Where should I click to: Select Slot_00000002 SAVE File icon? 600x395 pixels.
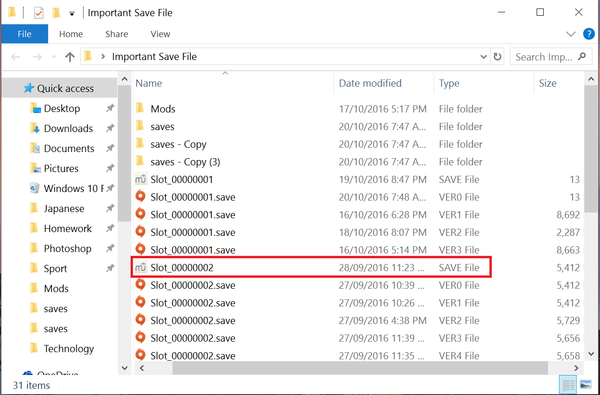(140, 268)
